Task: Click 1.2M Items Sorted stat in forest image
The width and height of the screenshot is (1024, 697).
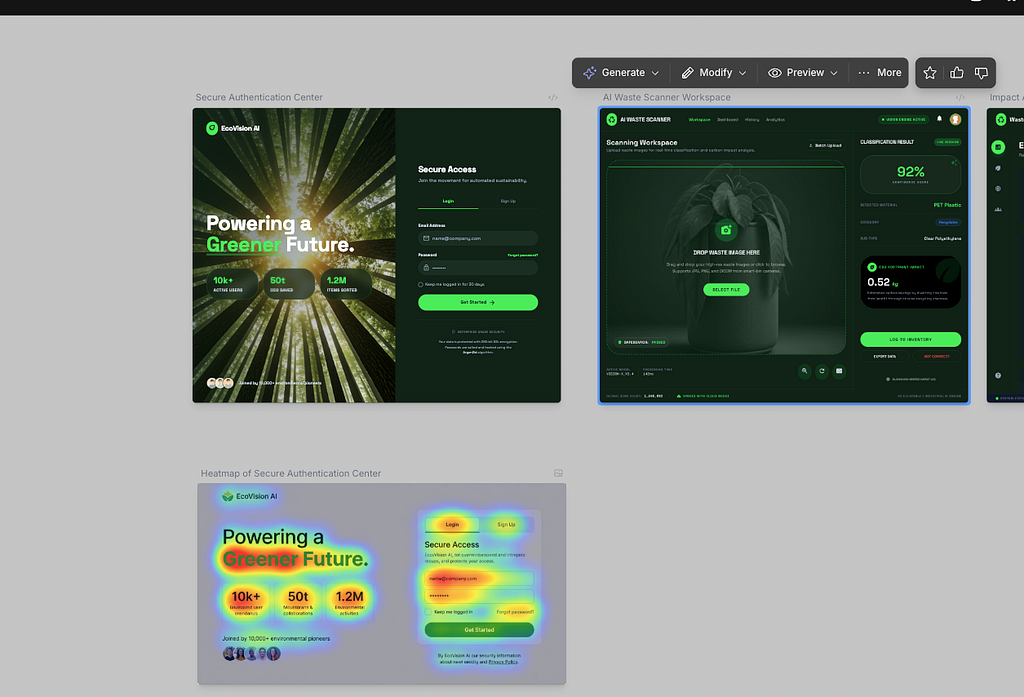Action: tap(346, 284)
